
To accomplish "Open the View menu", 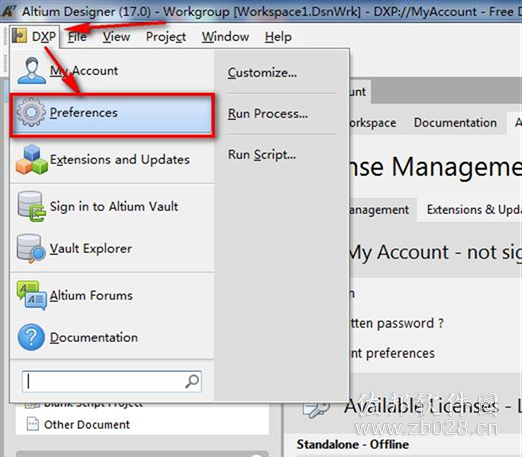I will click(116, 36).
